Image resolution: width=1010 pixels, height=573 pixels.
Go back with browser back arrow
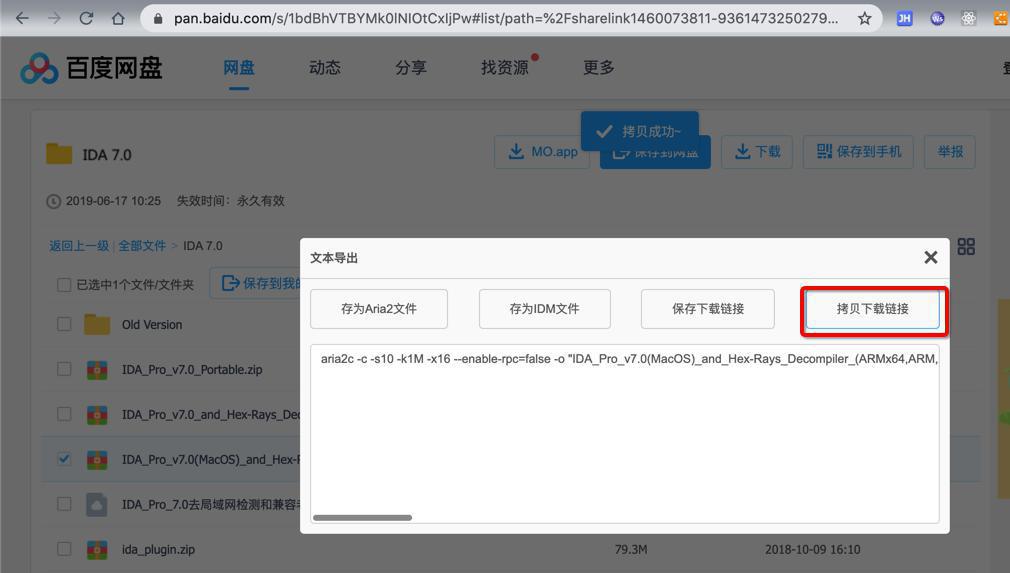(23, 19)
